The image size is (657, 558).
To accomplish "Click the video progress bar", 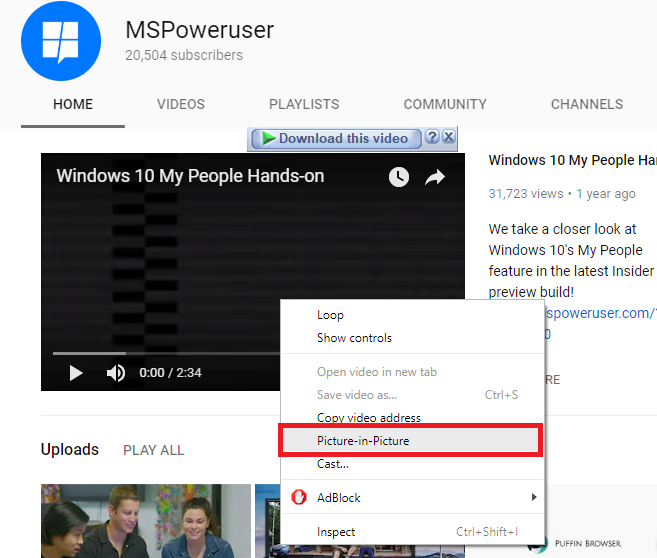I will click(166, 354).
